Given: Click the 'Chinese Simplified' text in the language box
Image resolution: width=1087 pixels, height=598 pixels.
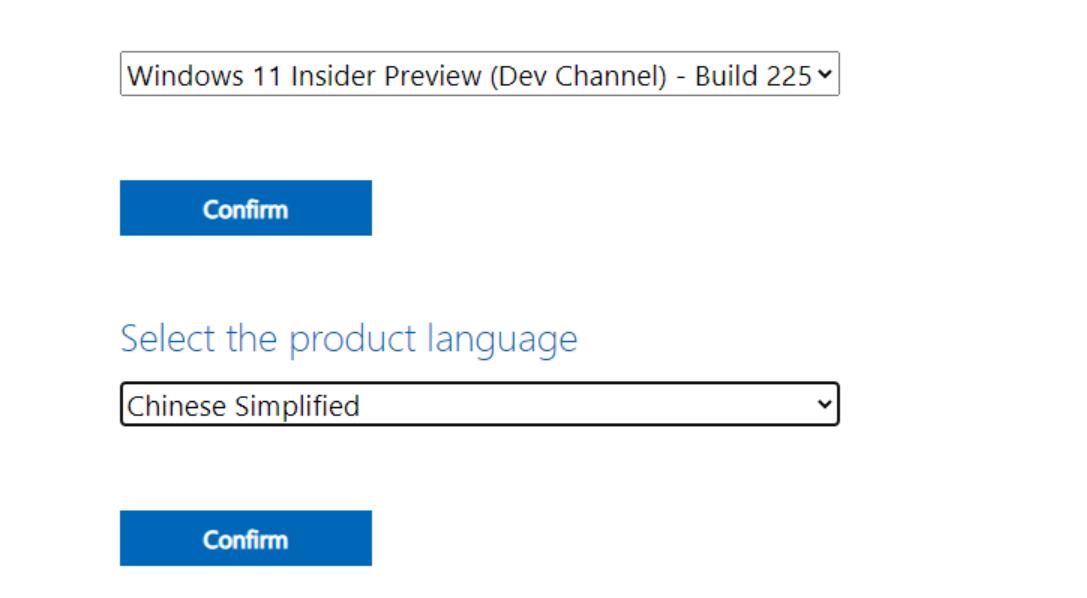Looking at the screenshot, I should pos(243,406).
